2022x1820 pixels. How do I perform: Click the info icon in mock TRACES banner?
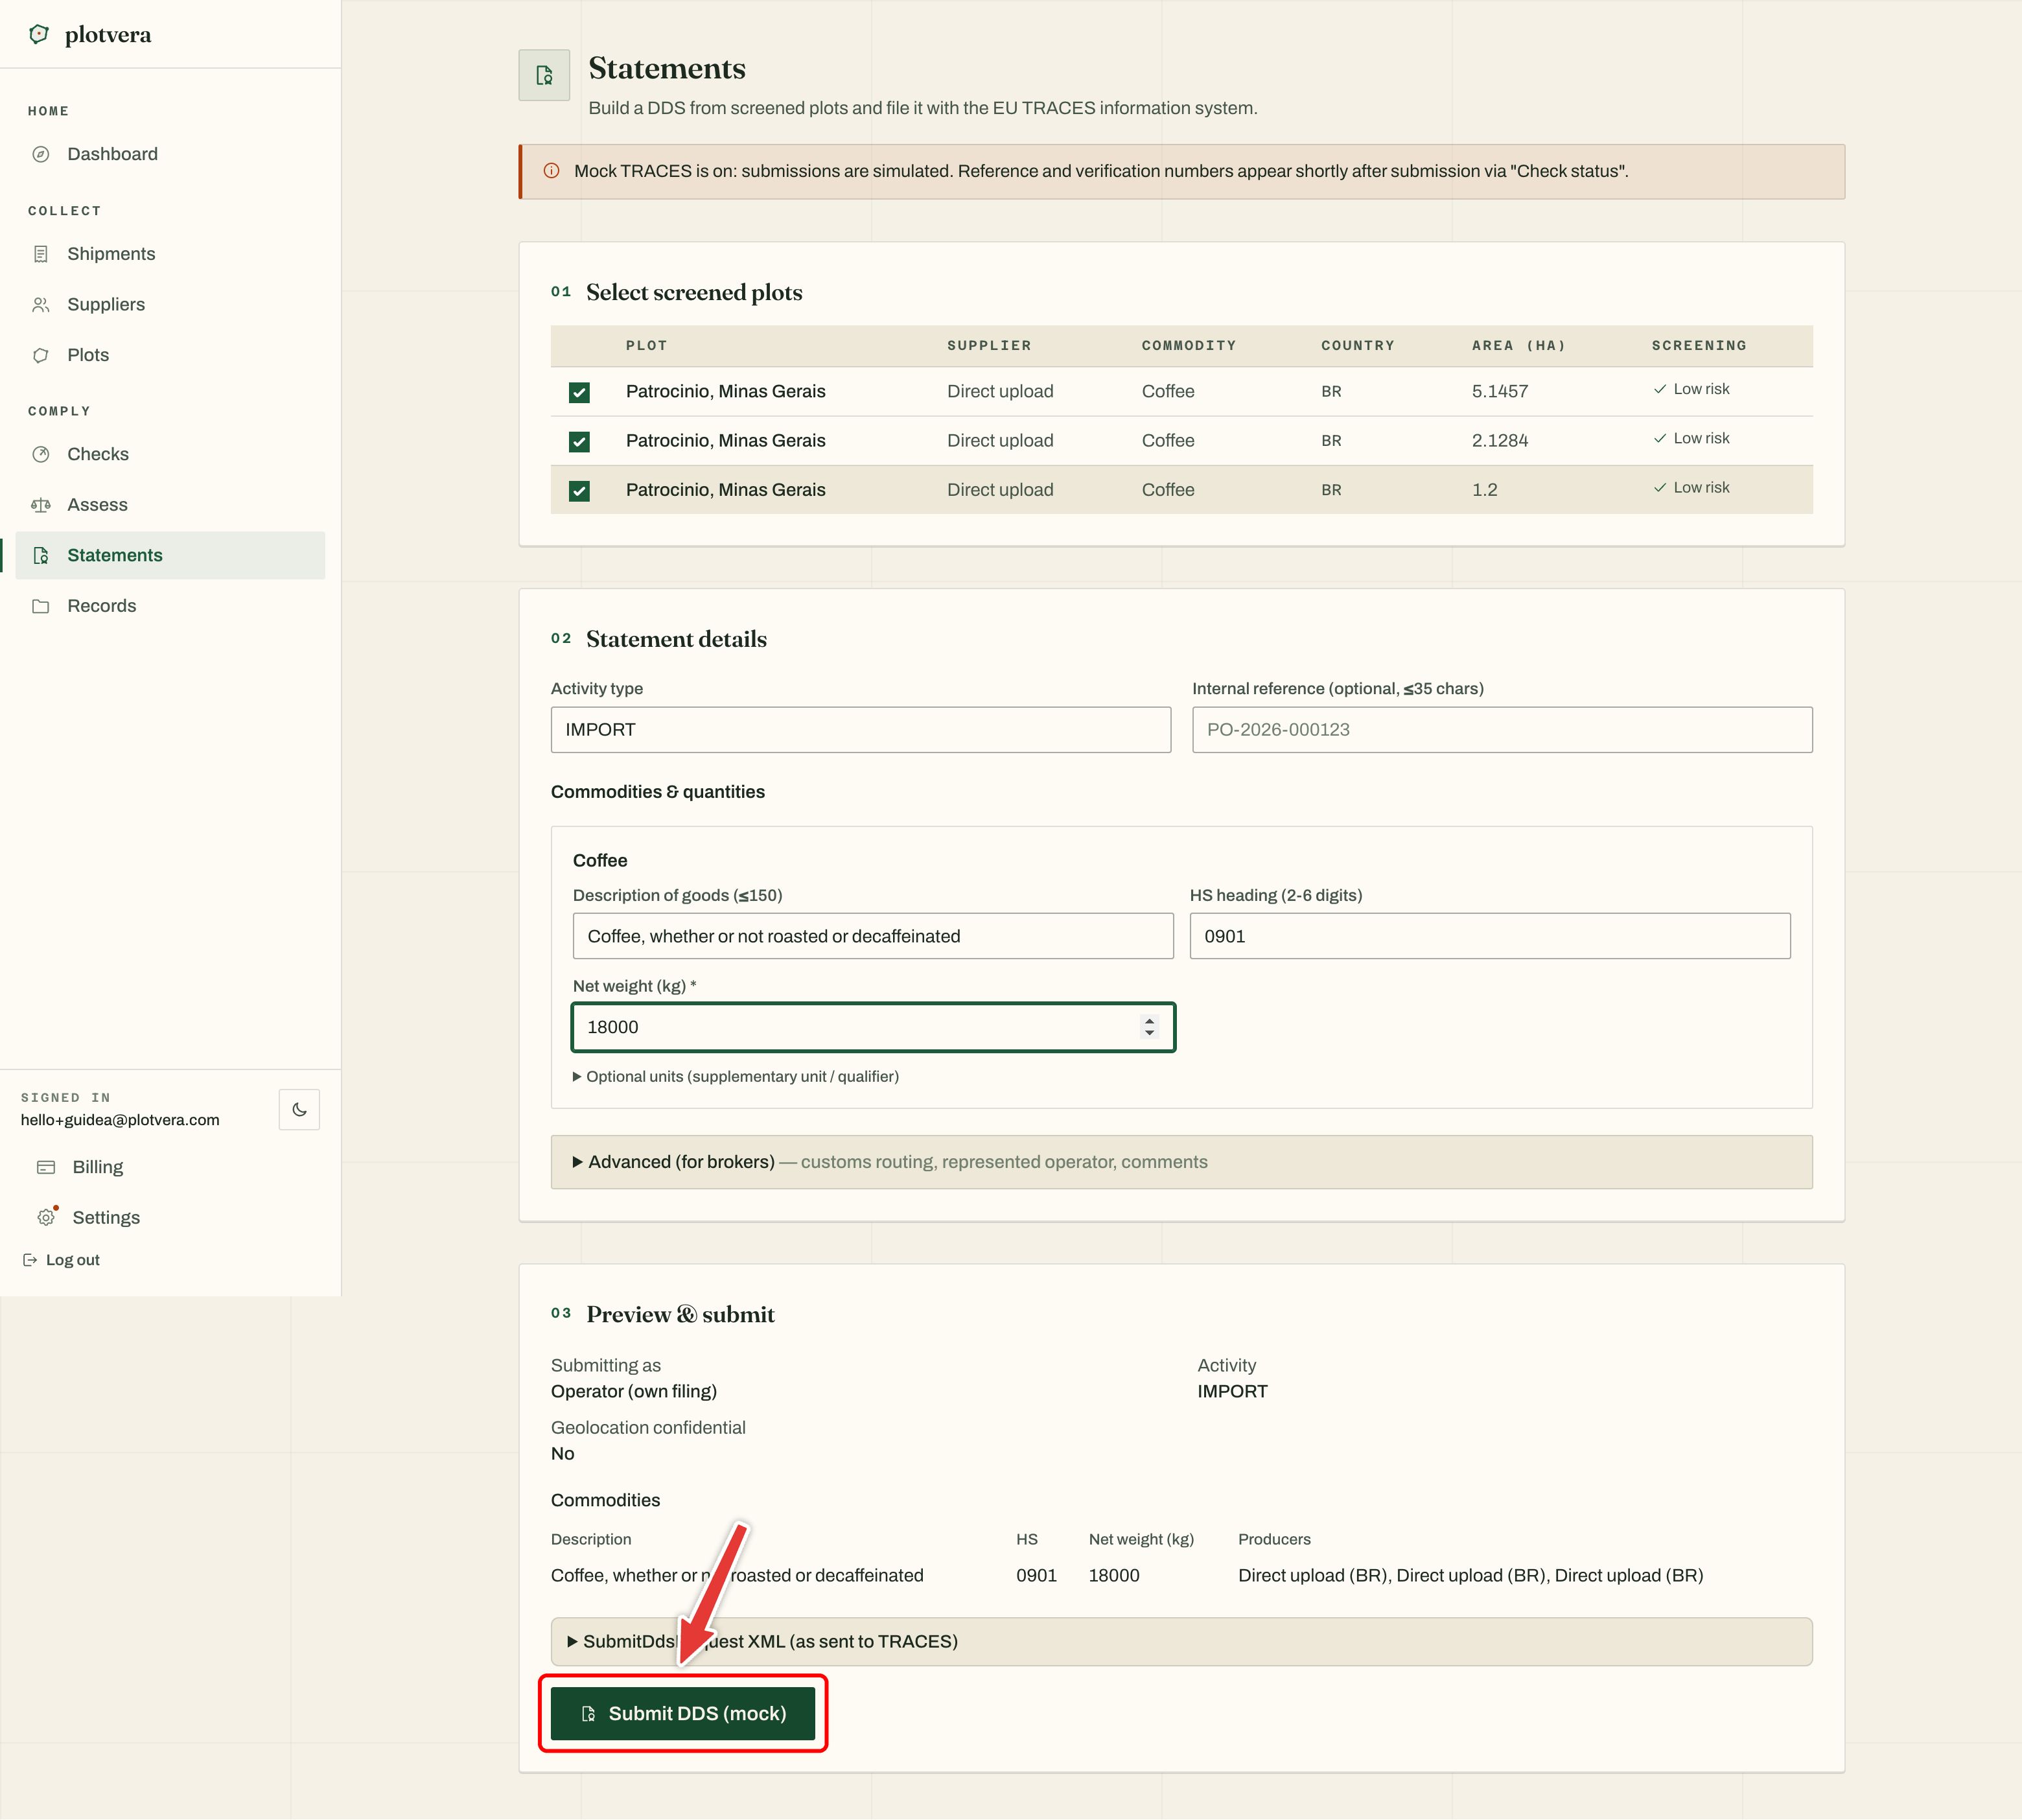point(551,171)
